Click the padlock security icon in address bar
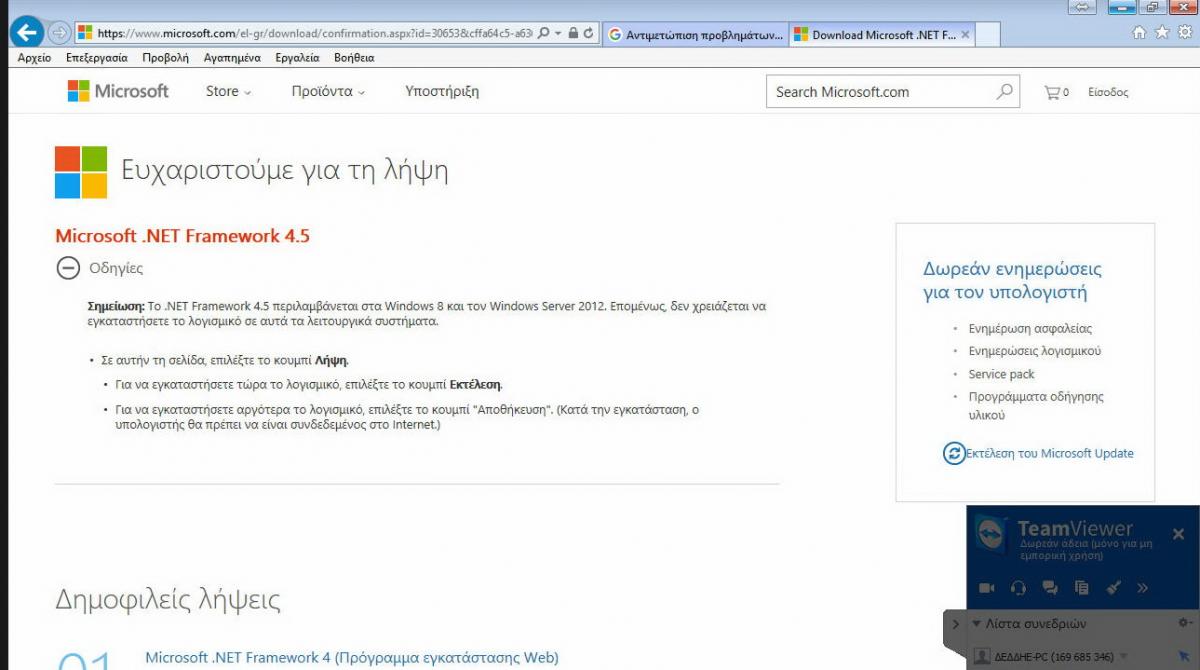The width and height of the screenshot is (1200, 670). pos(573,33)
